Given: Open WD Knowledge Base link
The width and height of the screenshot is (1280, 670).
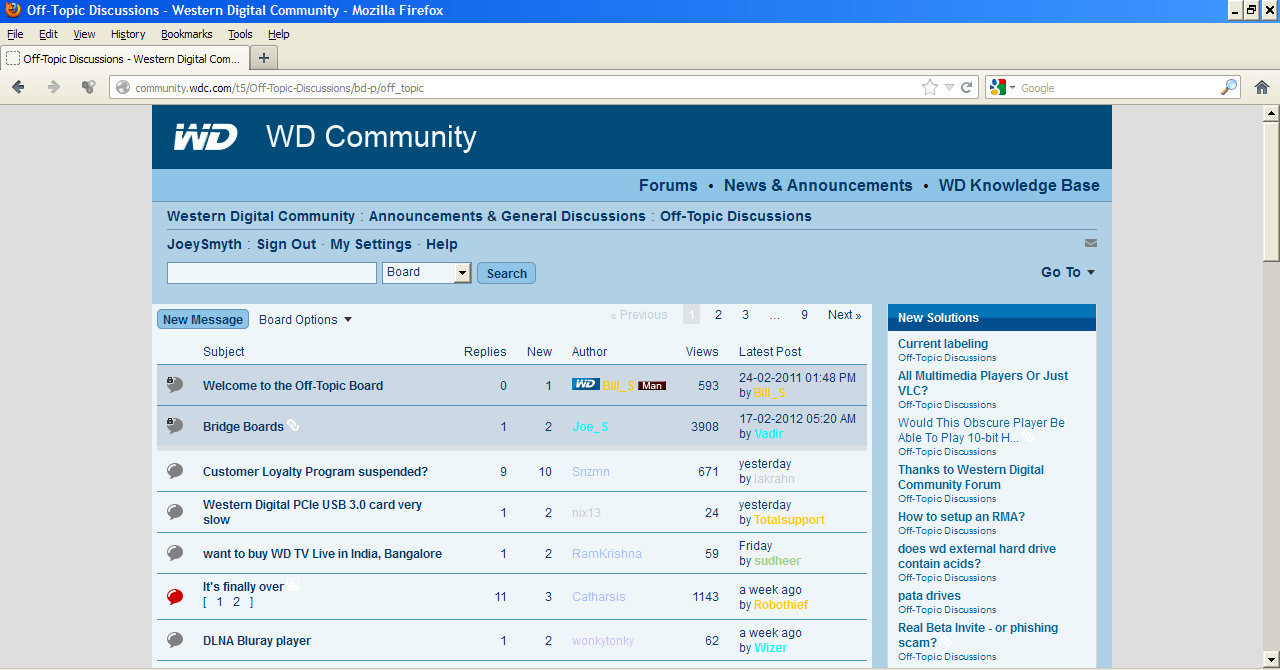Looking at the screenshot, I should pos(1019,185).
